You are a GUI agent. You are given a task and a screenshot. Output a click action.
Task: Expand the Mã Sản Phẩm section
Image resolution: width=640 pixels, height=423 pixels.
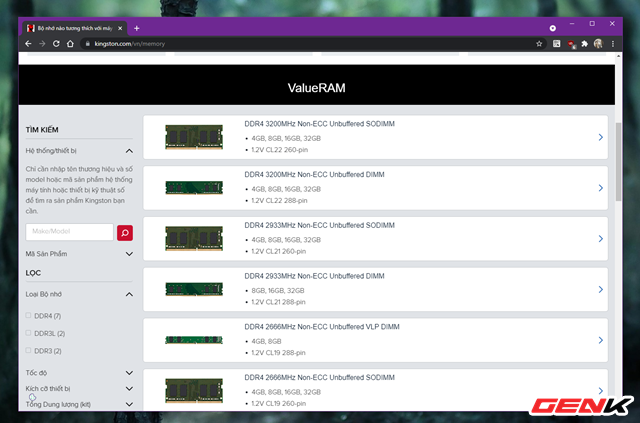(x=79, y=254)
